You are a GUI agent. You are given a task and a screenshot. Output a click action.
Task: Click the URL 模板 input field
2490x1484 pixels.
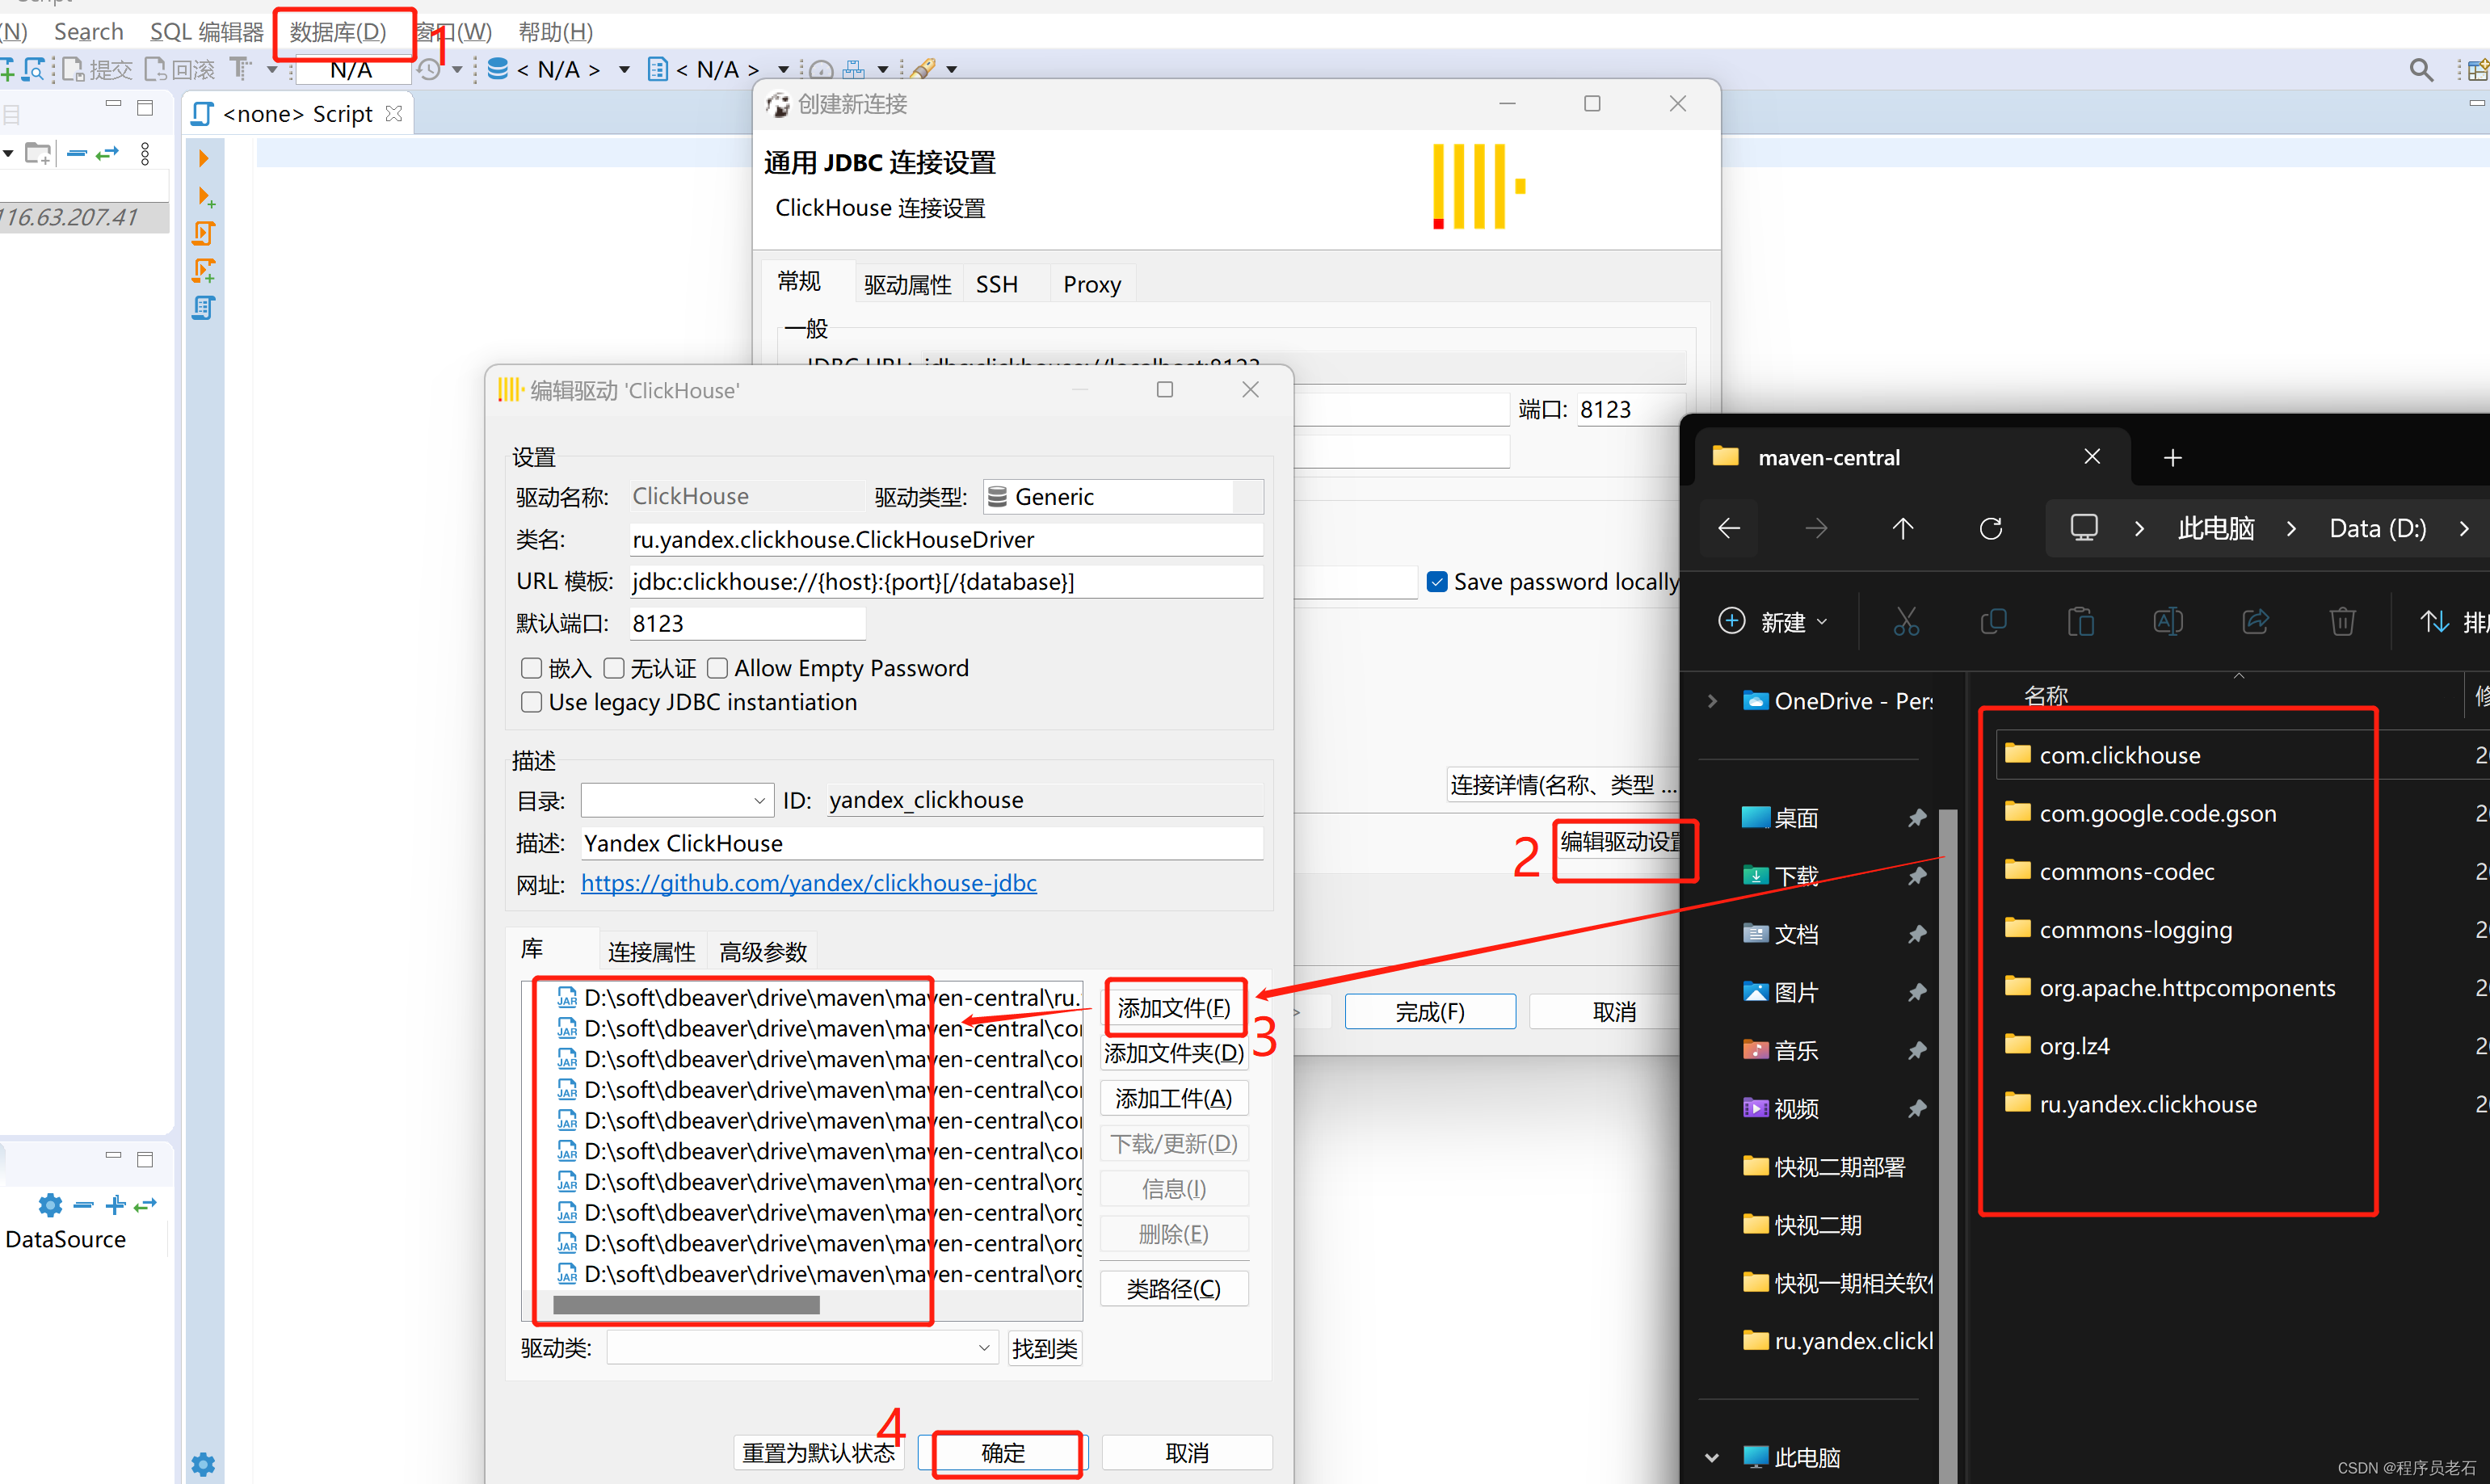tap(946, 582)
